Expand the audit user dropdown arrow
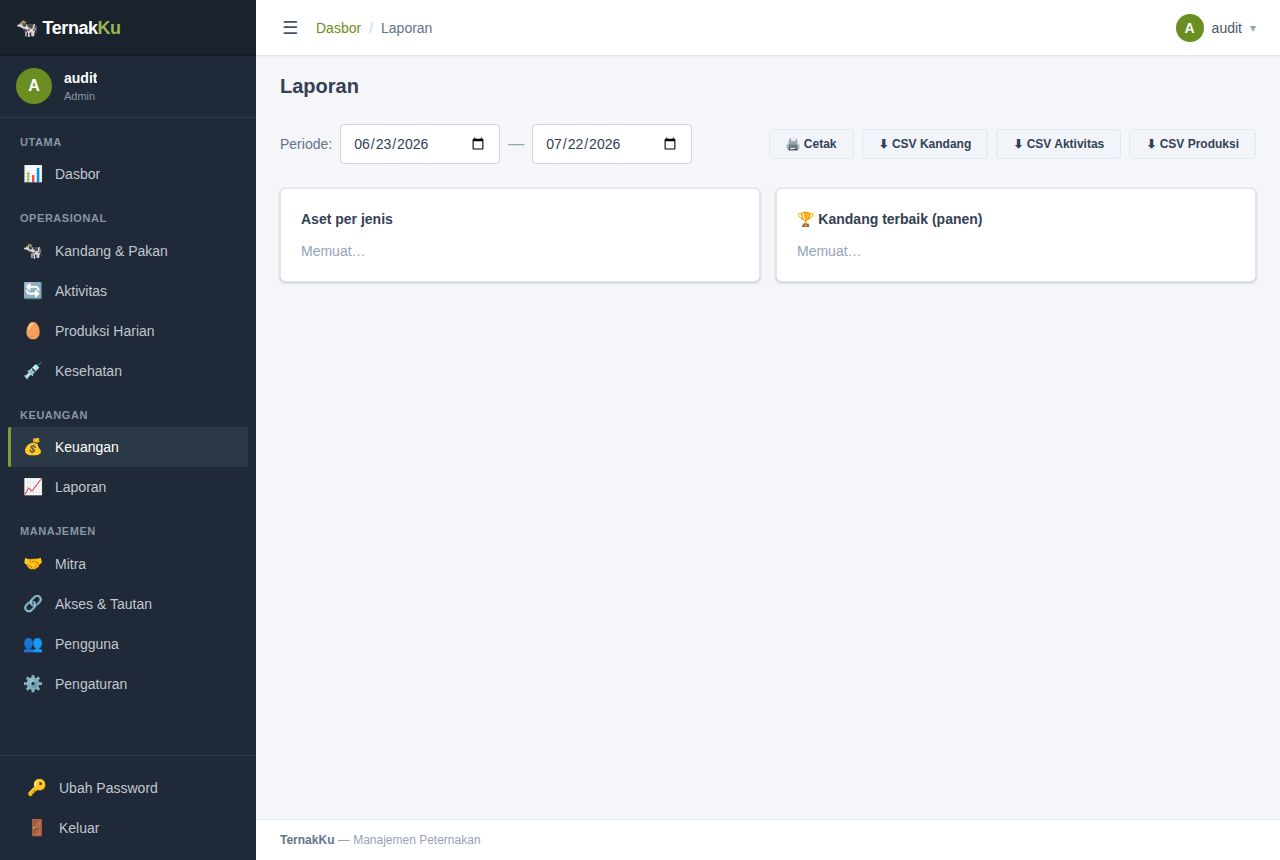This screenshot has height=860, width=1280. 1253,28
